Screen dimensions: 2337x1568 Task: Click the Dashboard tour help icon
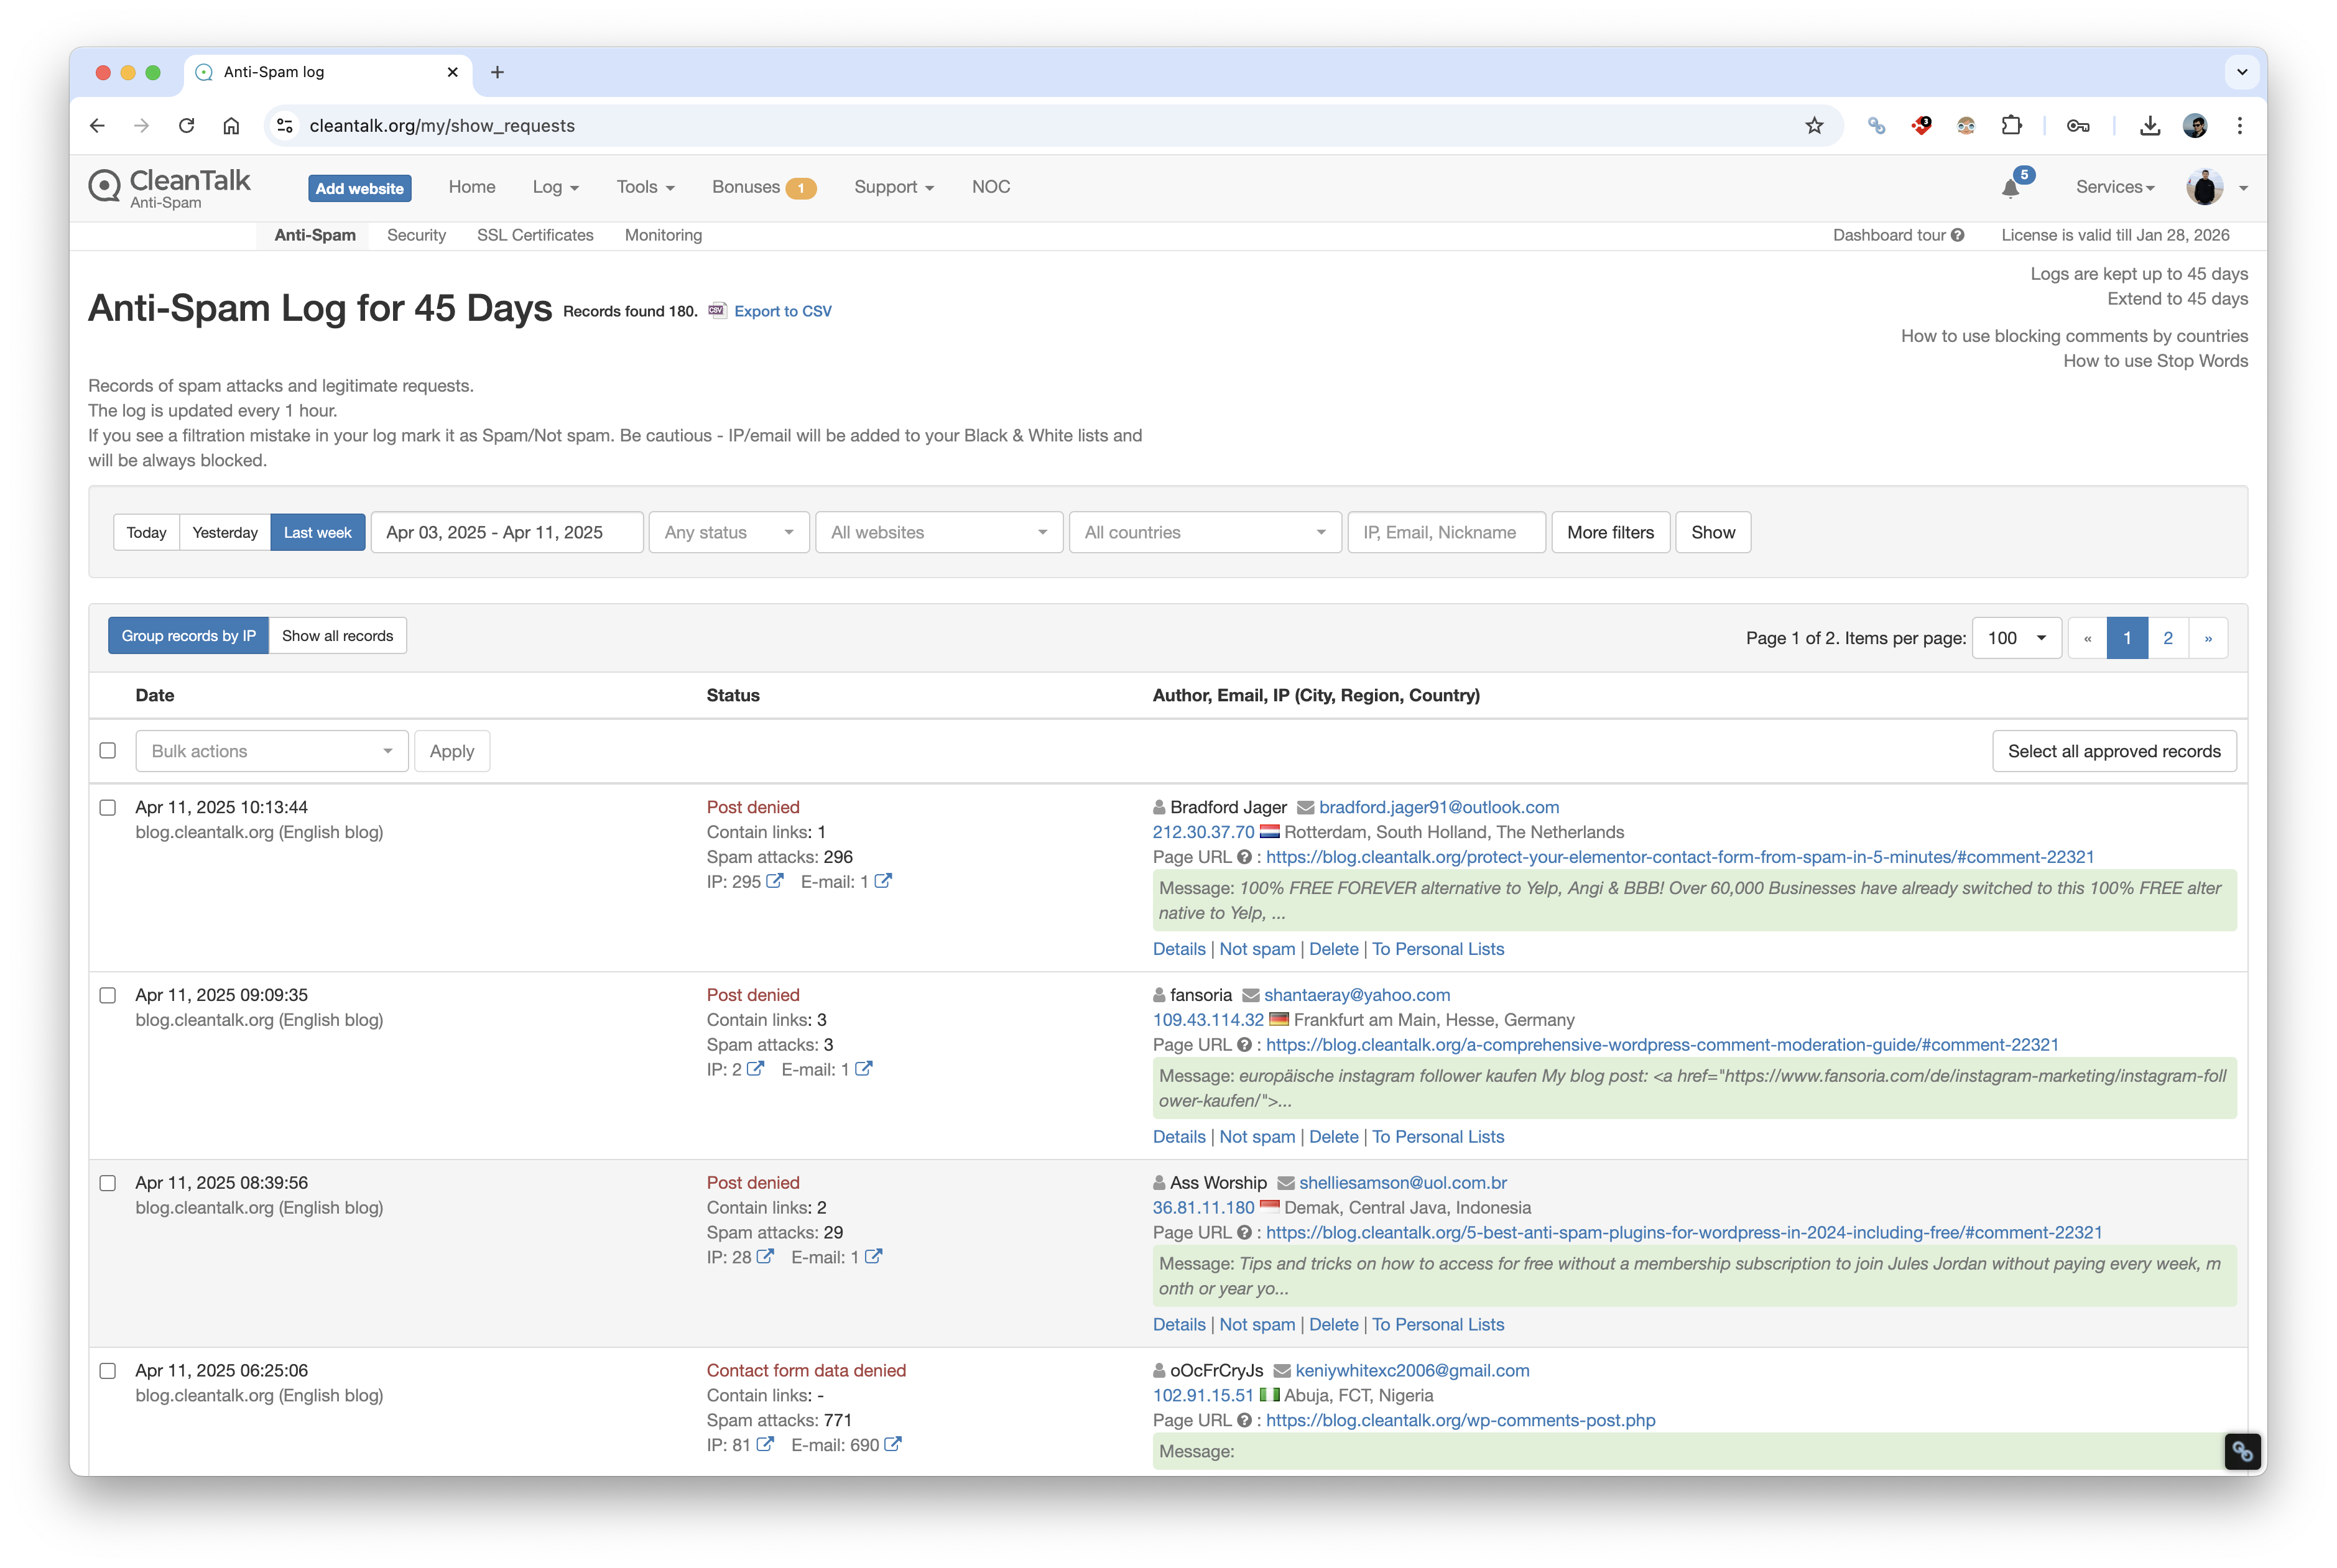coord(1957,235)
